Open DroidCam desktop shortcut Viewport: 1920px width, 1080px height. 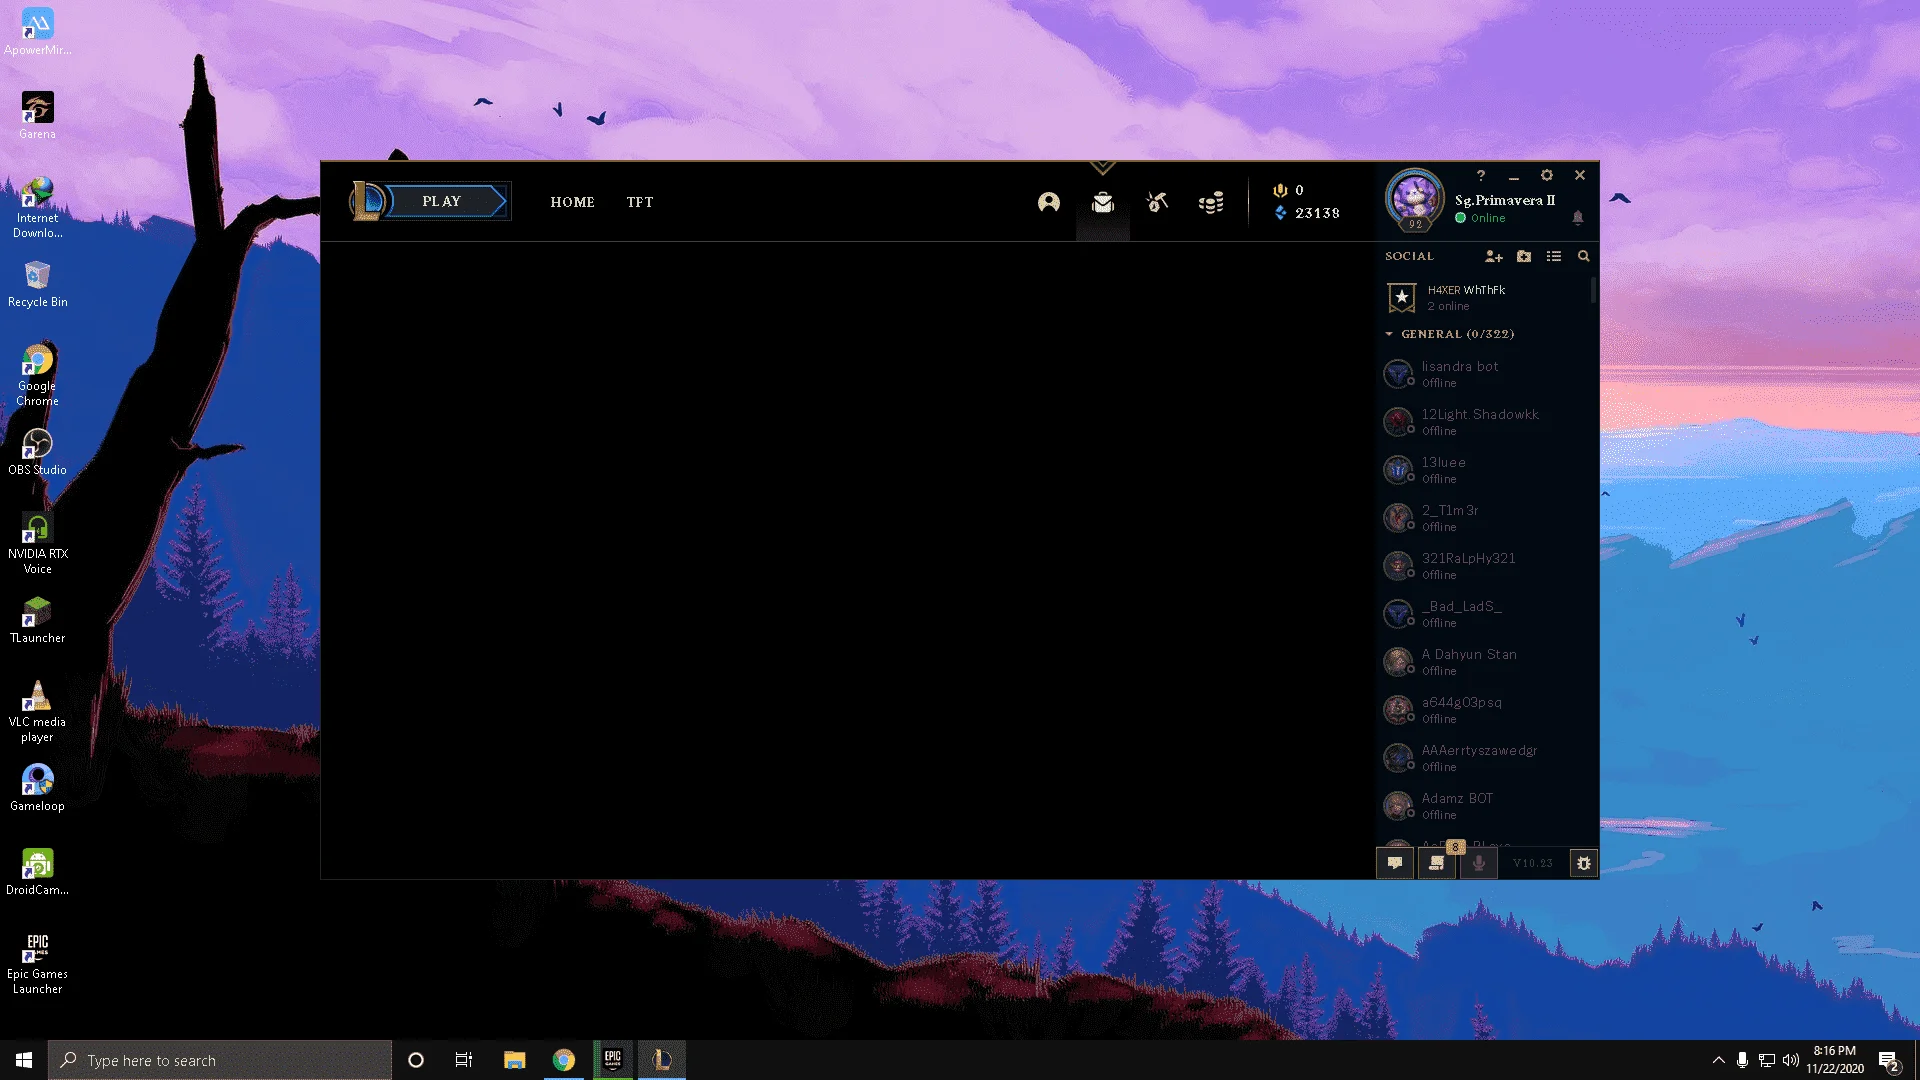click(37, 871)
